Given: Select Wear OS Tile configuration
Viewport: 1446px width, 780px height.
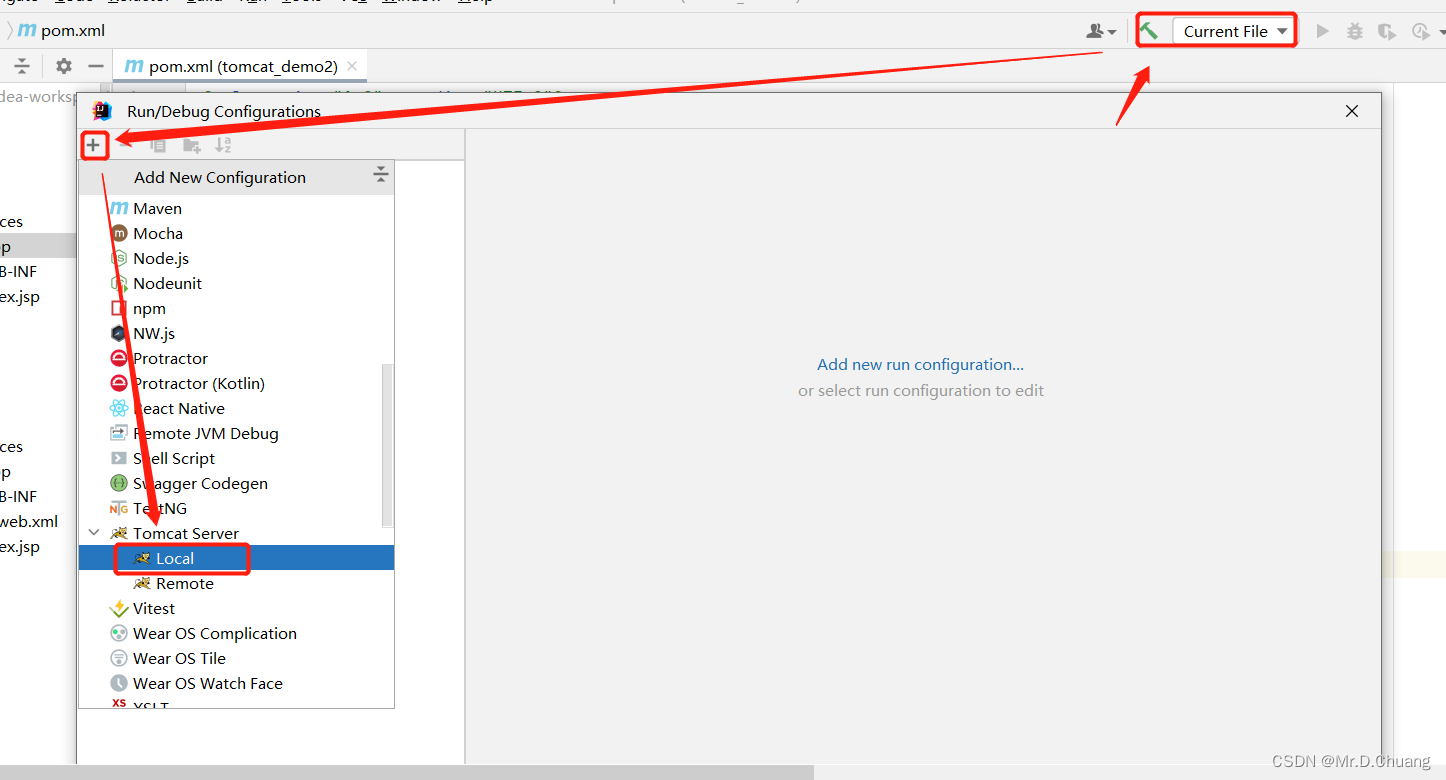Looking at the screenshot, I should pos(236,658).
